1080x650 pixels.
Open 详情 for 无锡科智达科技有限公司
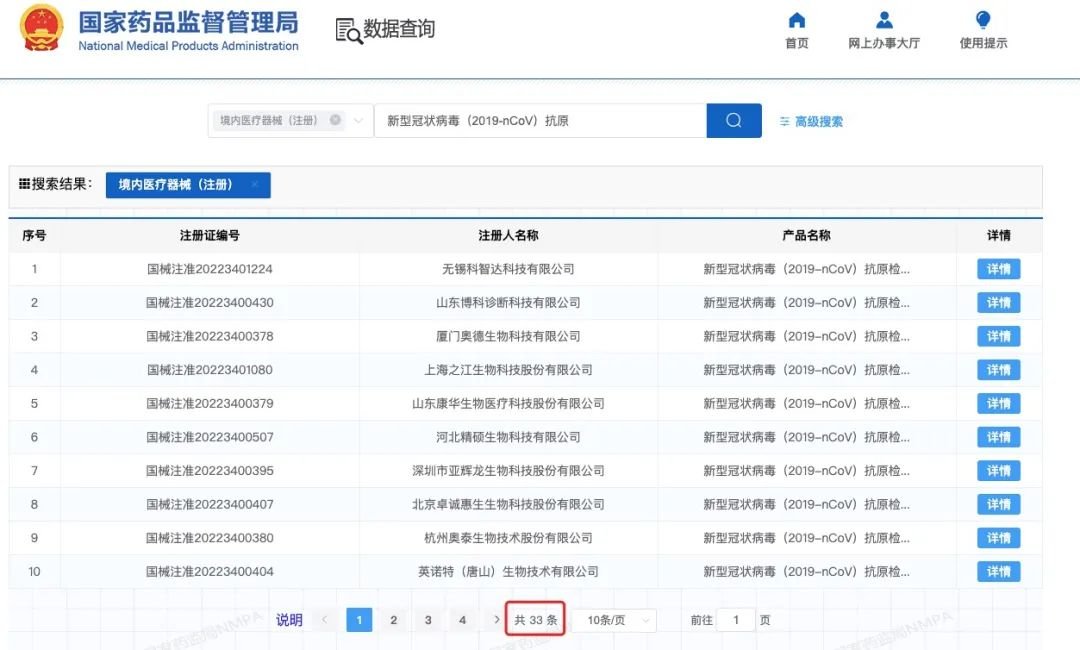(x=999, y=269)
